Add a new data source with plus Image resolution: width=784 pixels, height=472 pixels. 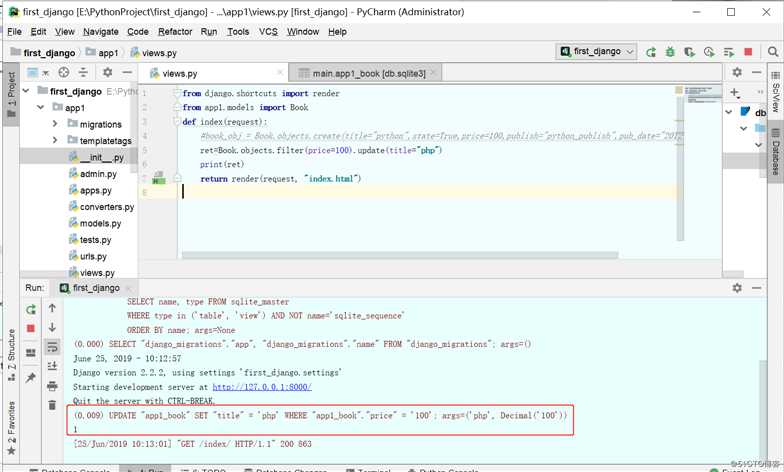[734, 92]
